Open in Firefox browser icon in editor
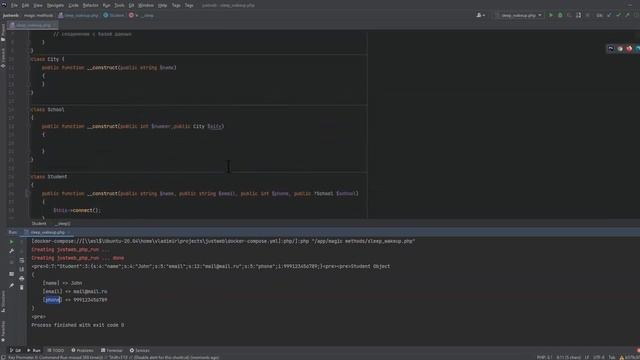Screen dimensions: 640x360 point(629,49)
